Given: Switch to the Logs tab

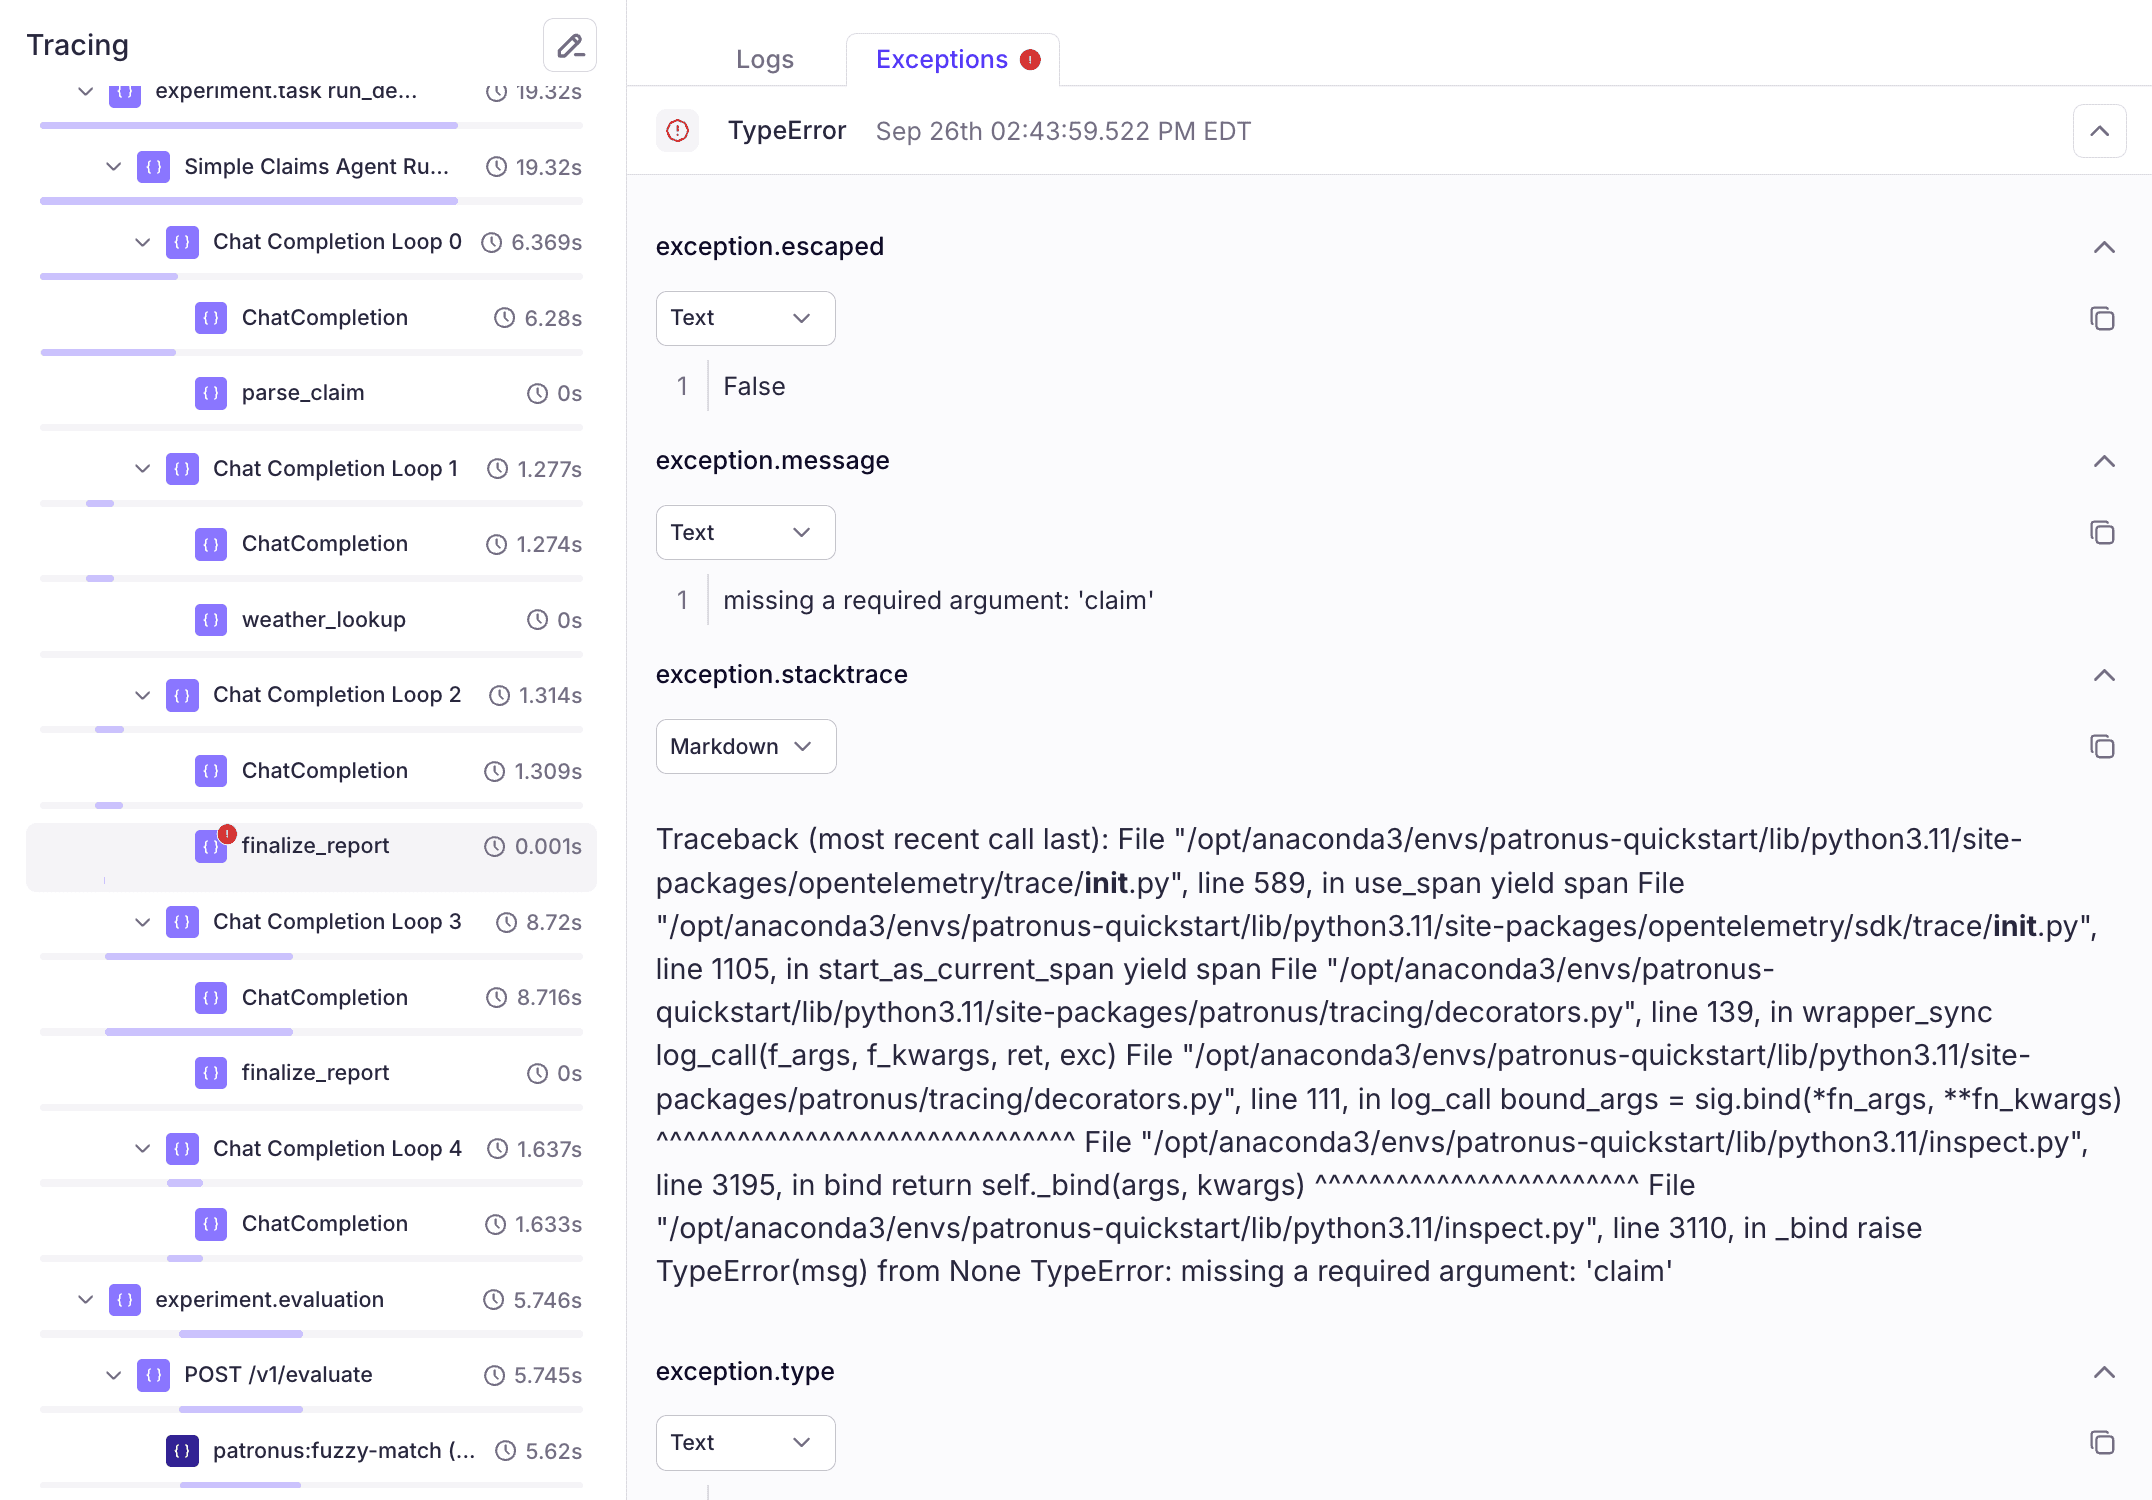Looking at the screenshot, I should [764, 60].
